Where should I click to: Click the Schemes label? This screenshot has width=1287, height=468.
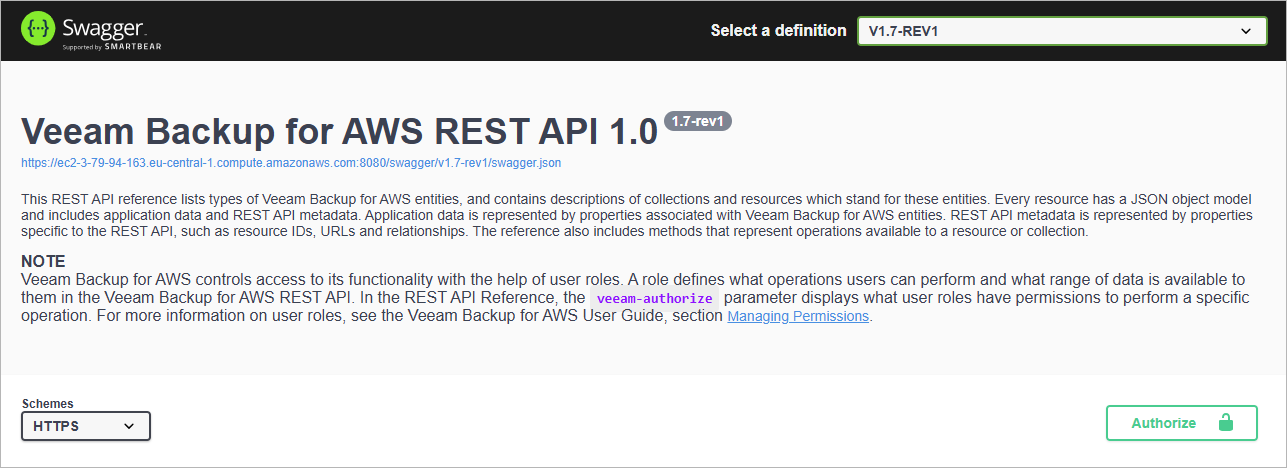point(47,404)
